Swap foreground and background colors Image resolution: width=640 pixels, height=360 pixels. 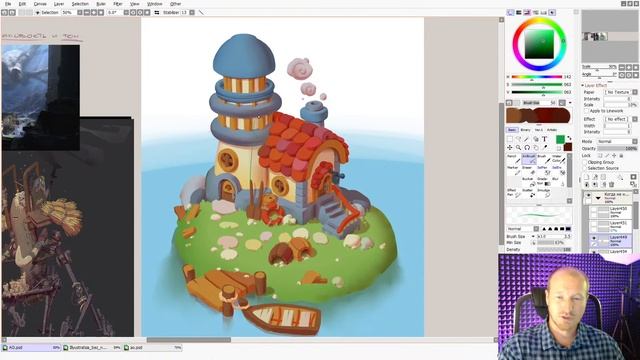(x=570, y=139)
